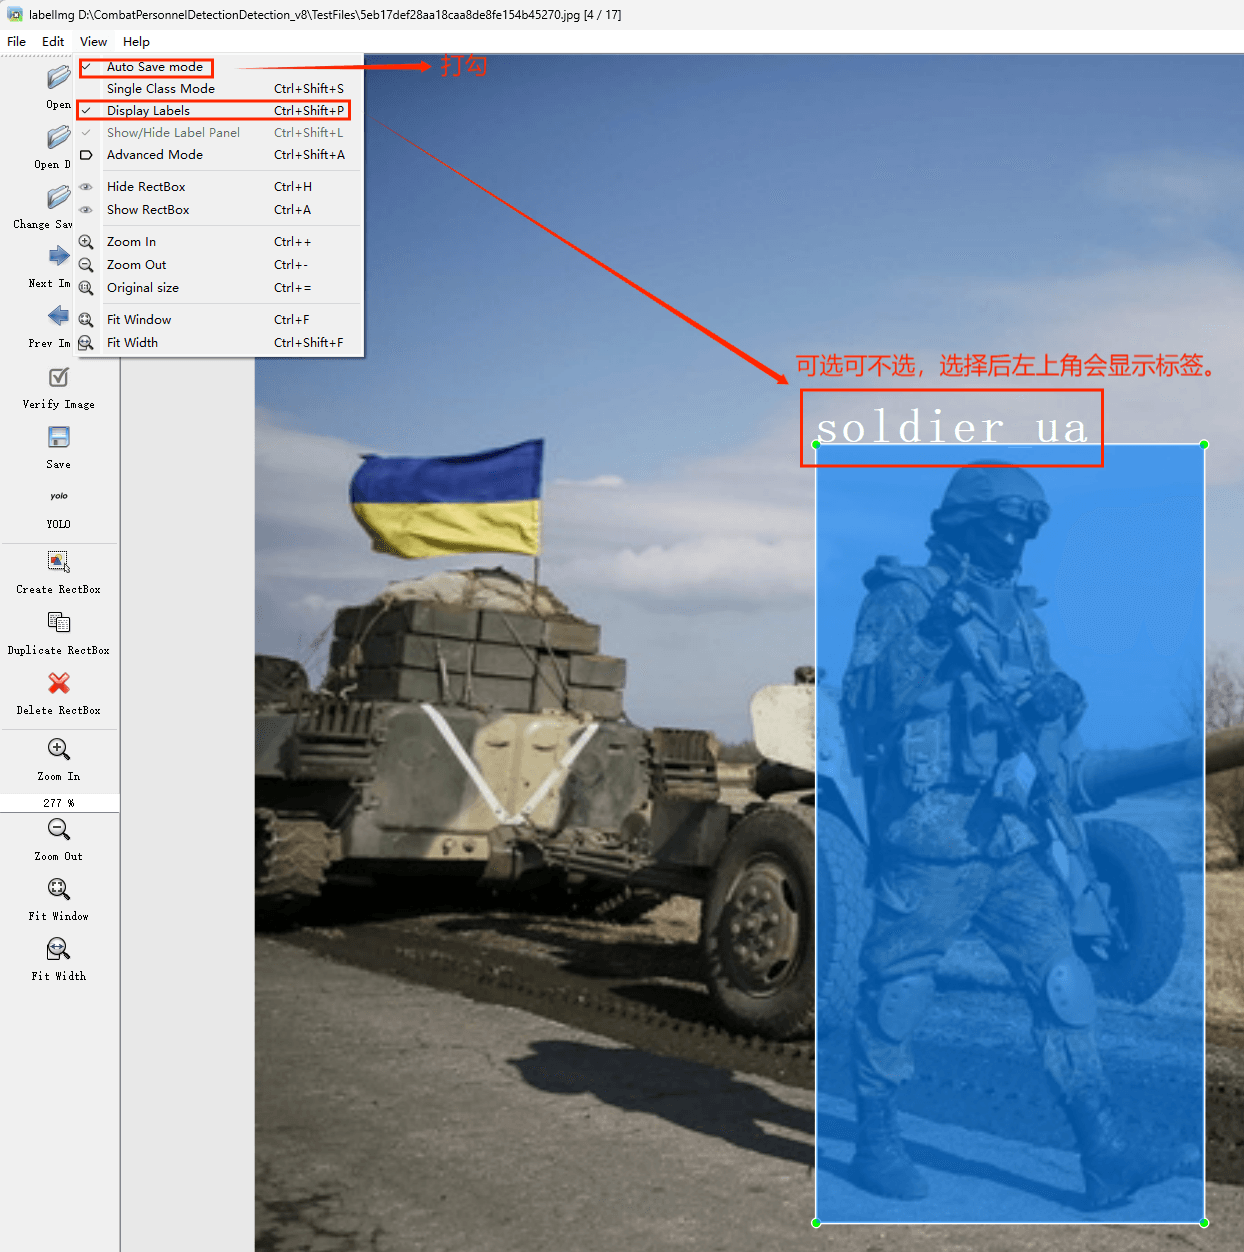
Task: Enable Single Class Mode option
Action: click(160, 89)
